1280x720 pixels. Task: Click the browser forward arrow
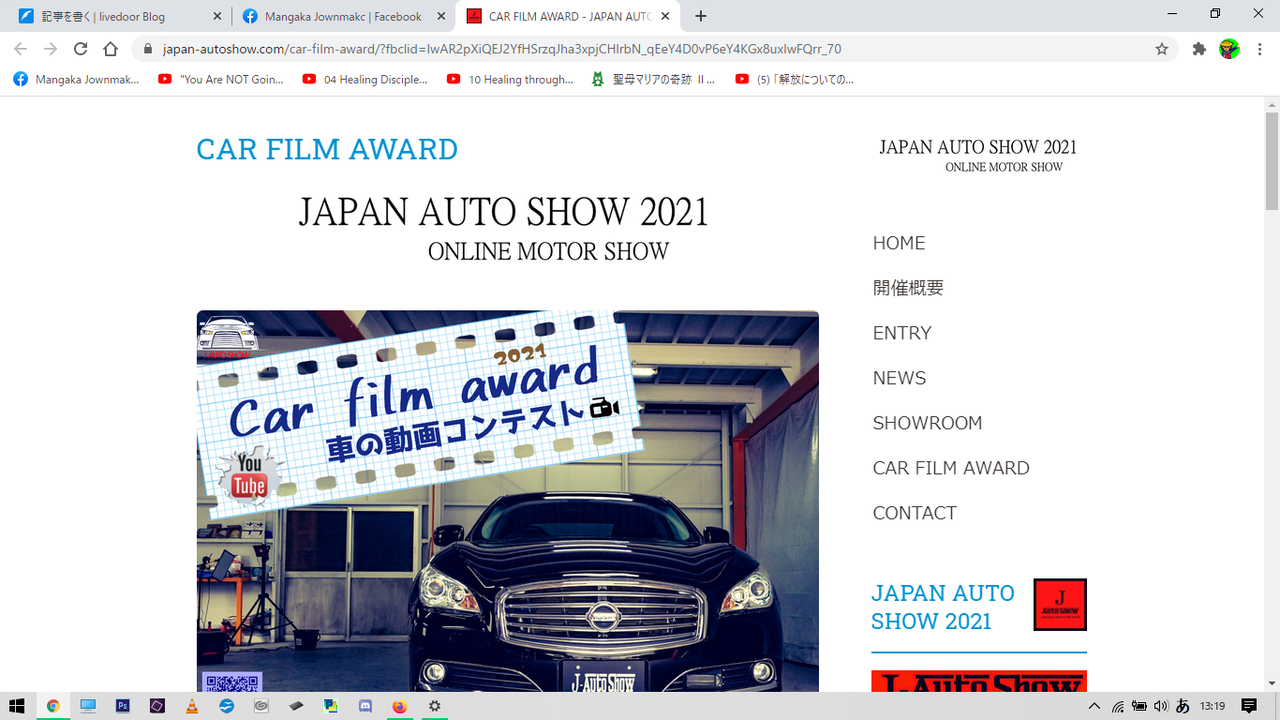tap(51, 49)
